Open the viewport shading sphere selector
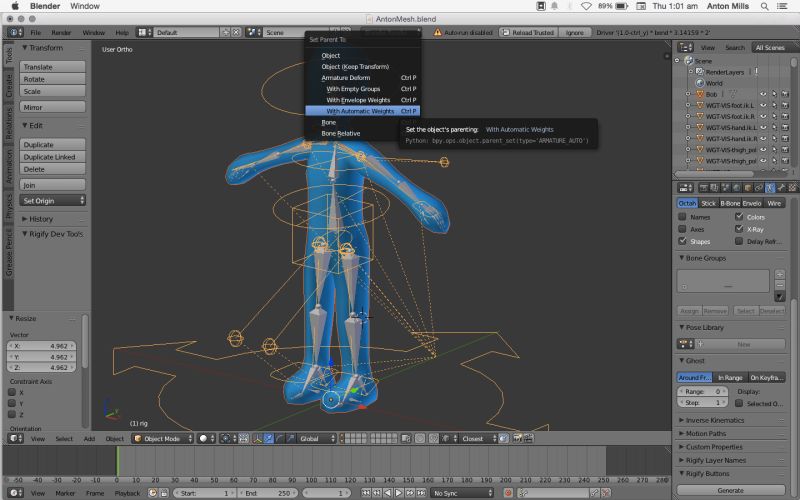The width and height of the screenshot is (800, 500). [x=206, y=438]
